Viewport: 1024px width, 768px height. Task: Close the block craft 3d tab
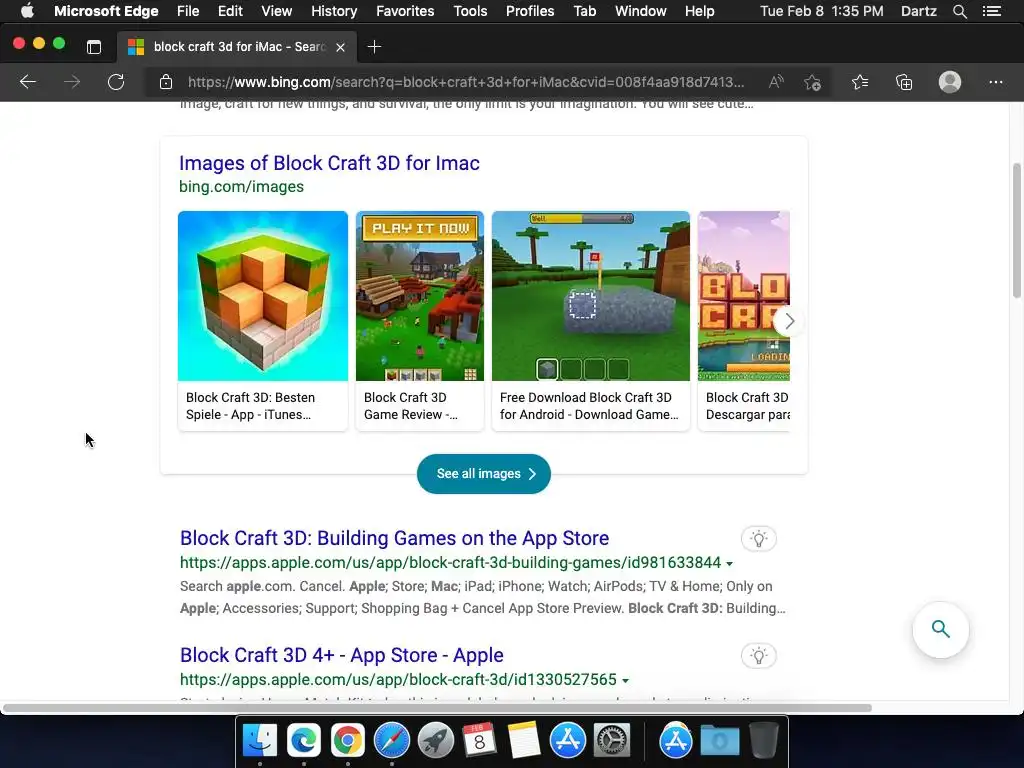click(x=340, y=47)
